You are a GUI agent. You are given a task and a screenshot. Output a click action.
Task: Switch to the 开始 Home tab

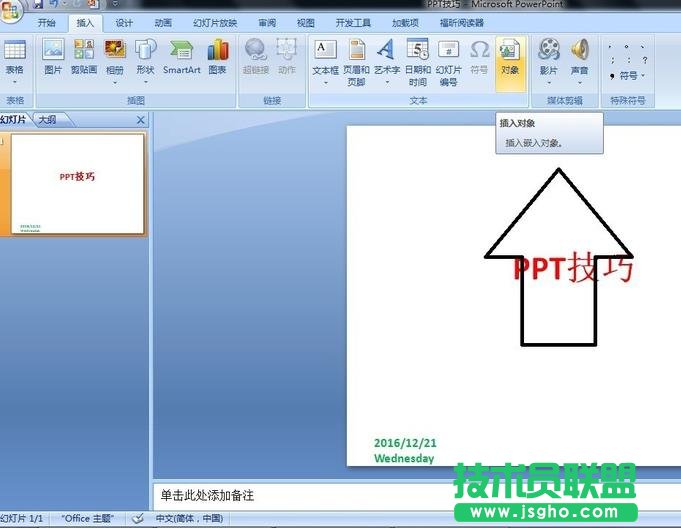(x=46, y=23)
